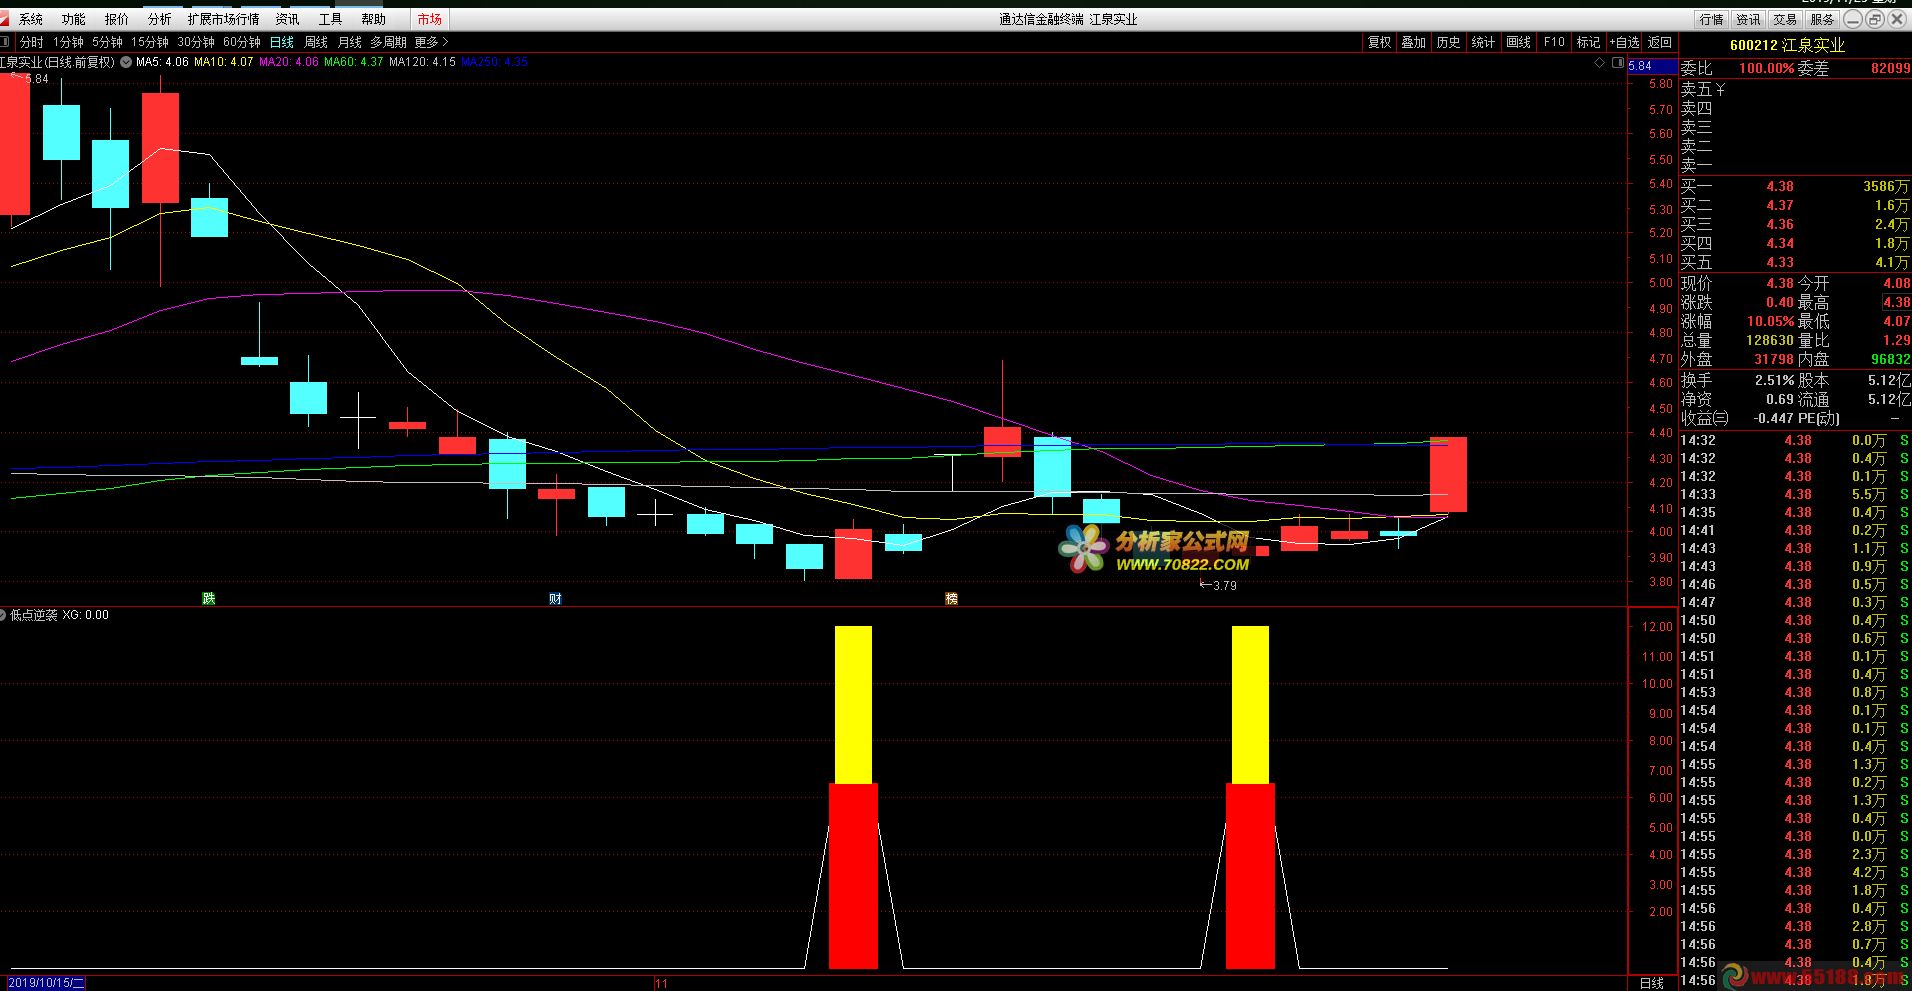1912x991 pixels.
Task: Switch to 30分钟 period
Action: [196, 42]
